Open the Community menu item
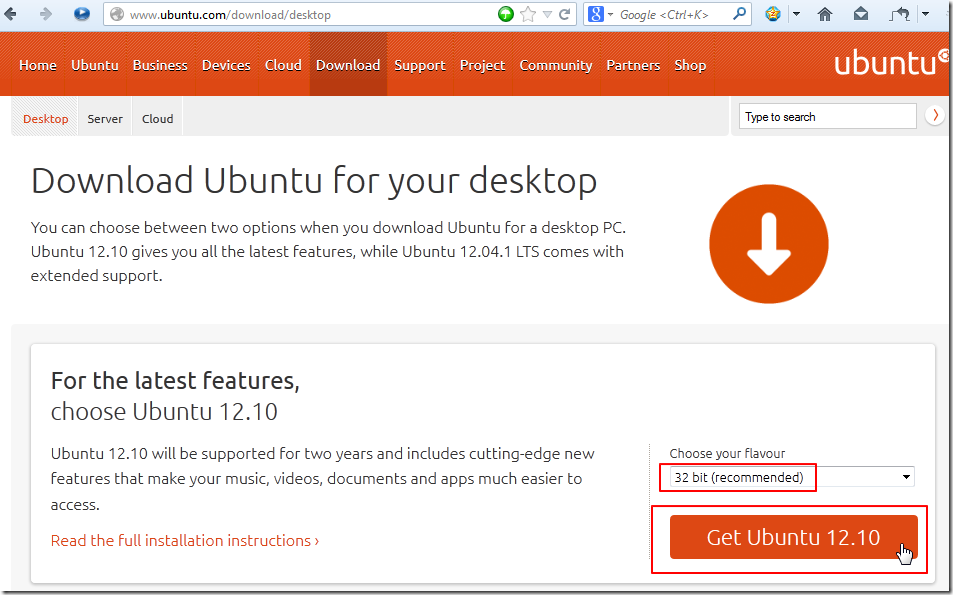953x595 pixels. coord(556,65)
